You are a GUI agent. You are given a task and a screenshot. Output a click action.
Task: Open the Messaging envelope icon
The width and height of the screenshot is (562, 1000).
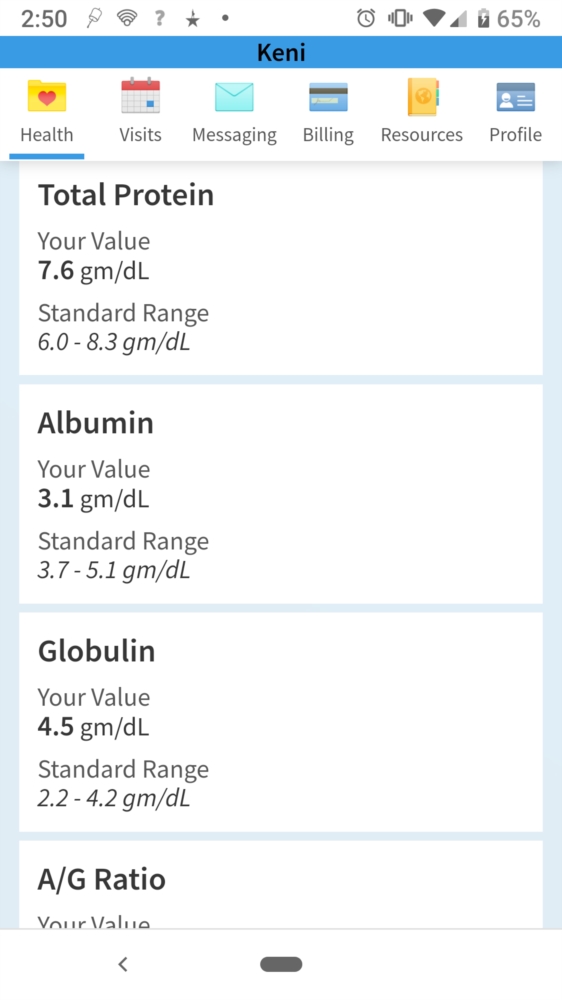[x=234, y=97]
